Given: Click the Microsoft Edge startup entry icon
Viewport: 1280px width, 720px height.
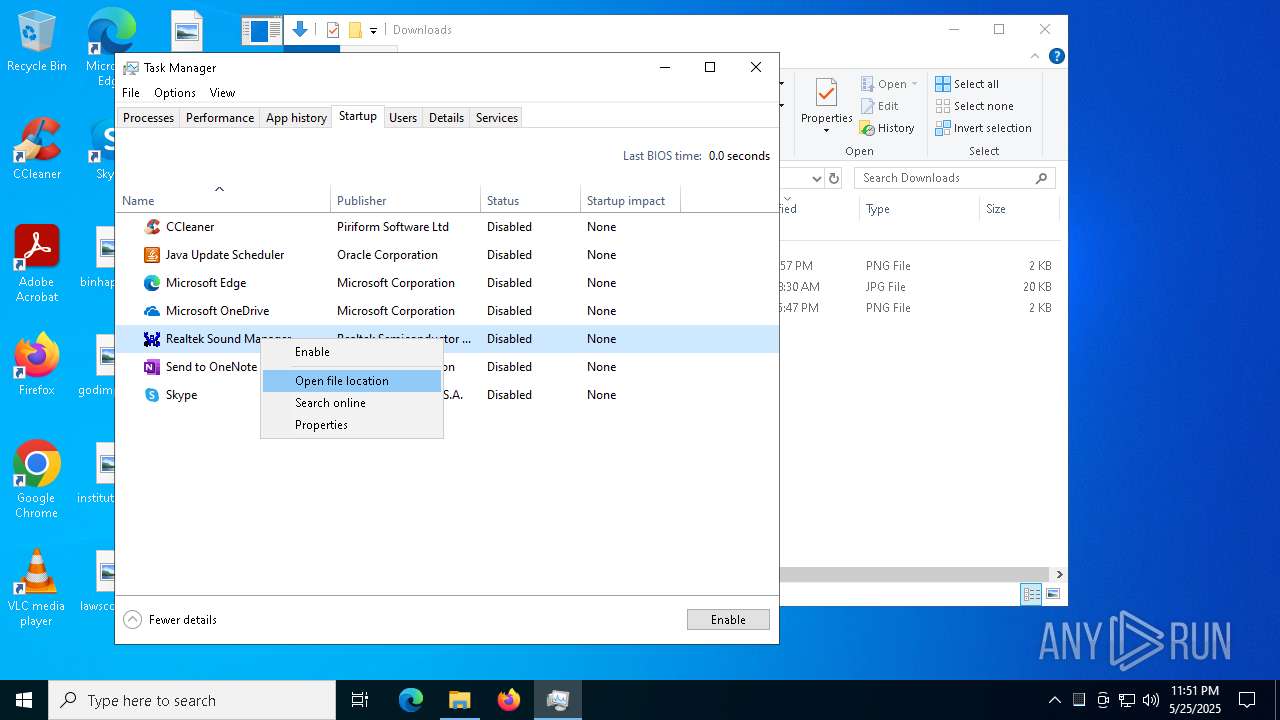Looking at the screenshot, I should (152, 283).
